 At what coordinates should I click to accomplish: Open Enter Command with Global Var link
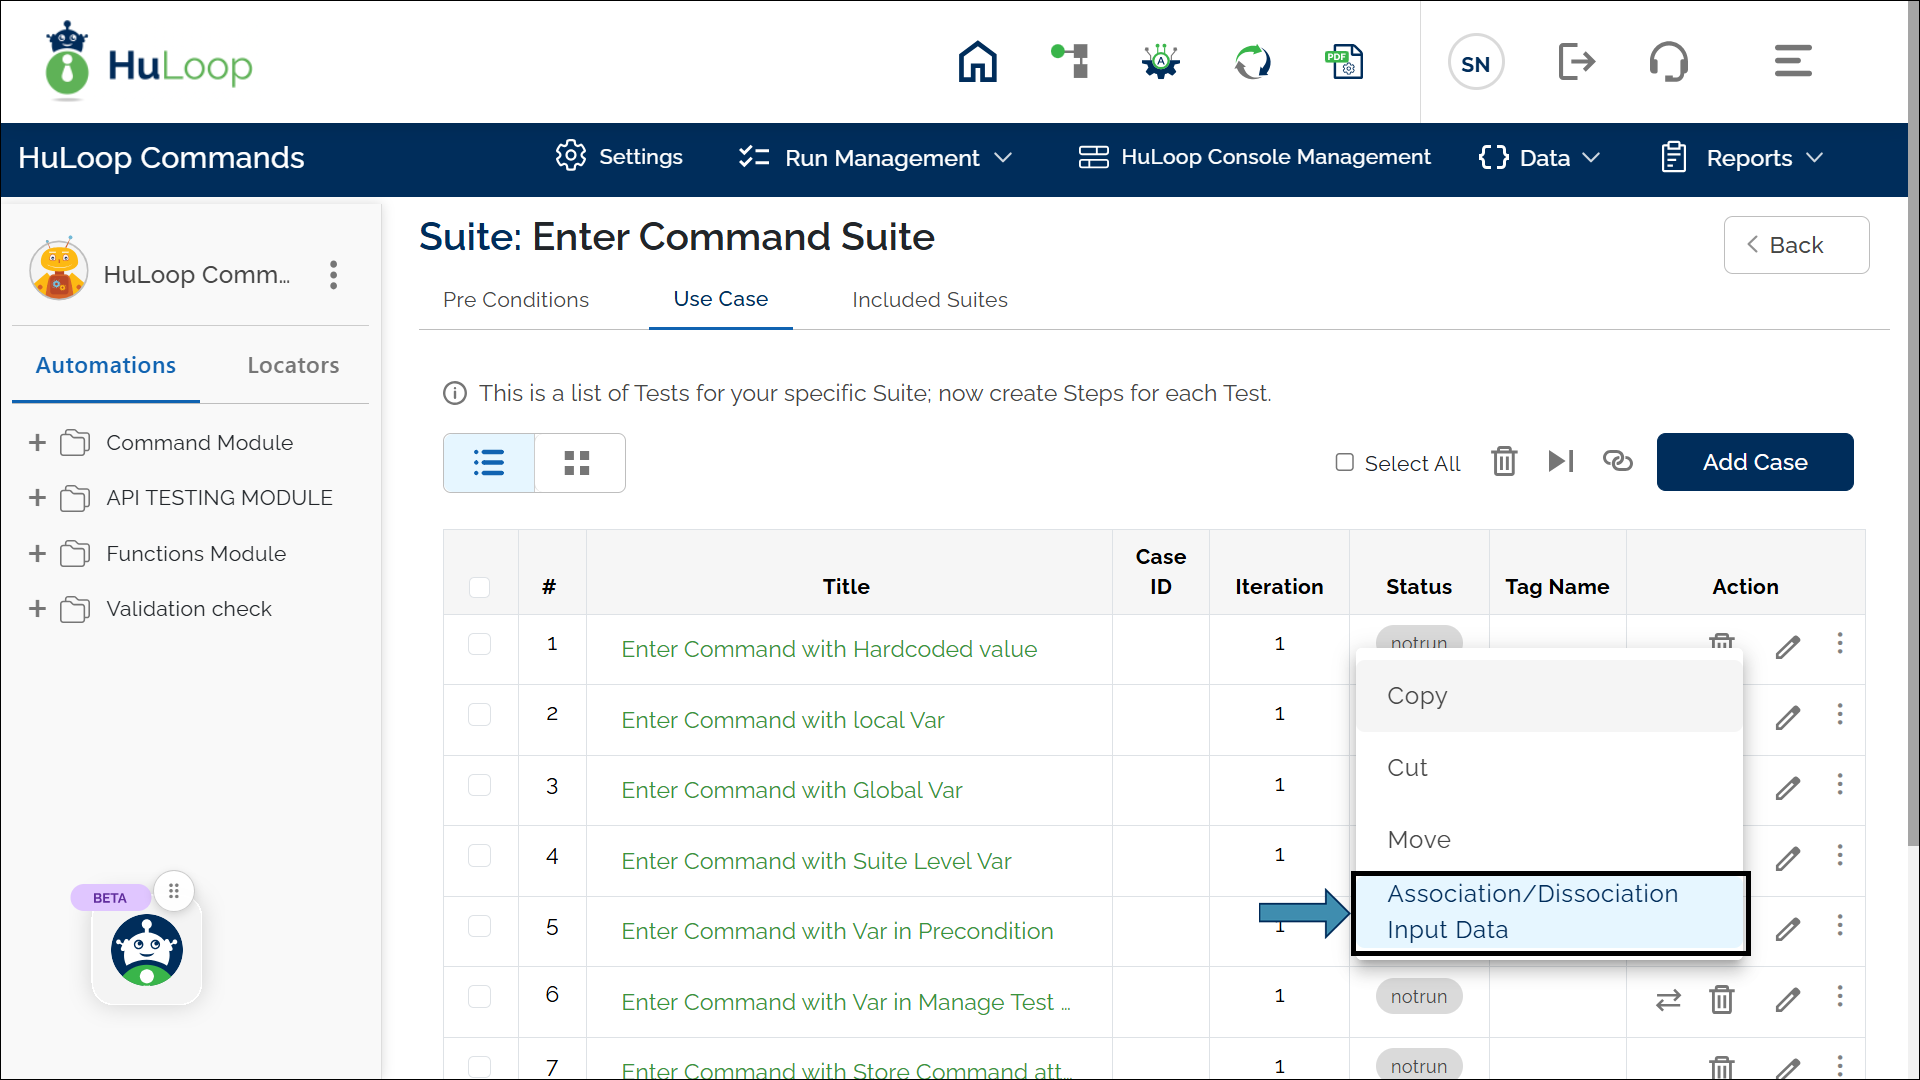point(791,790)
